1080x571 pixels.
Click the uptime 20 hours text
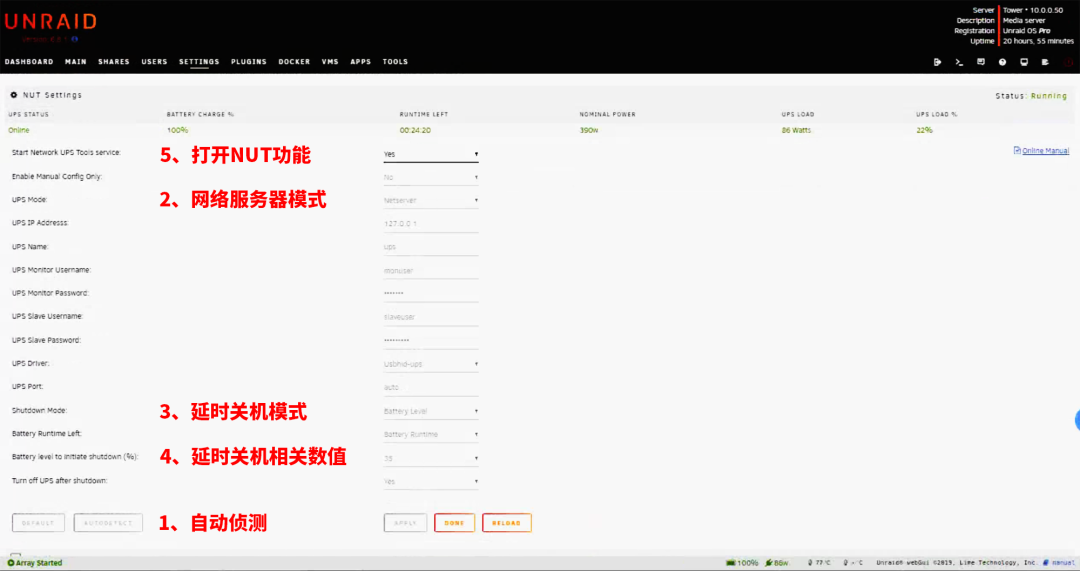point(1038,41)
